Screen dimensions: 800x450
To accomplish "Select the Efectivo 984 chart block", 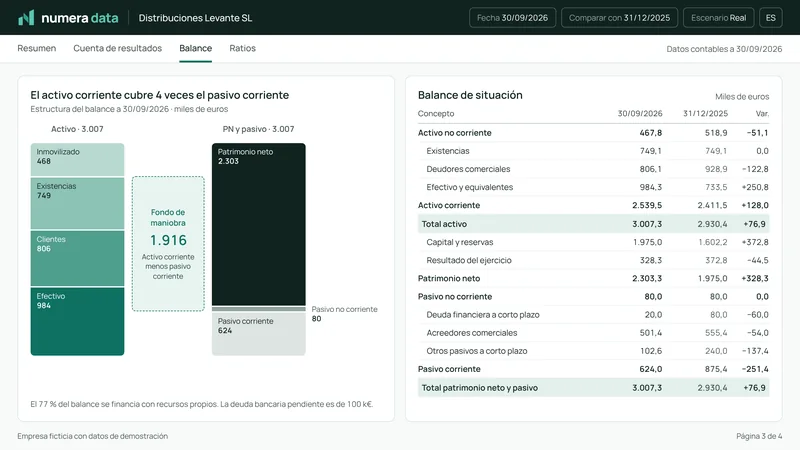I will (78, 321).
